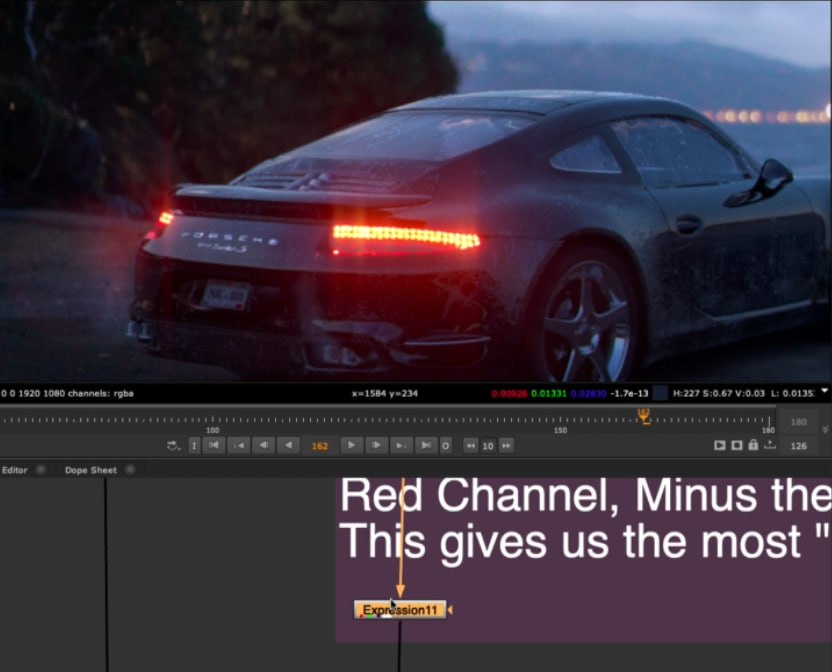
Task: Skip backward by the frame increment
Action: (471, 446)
